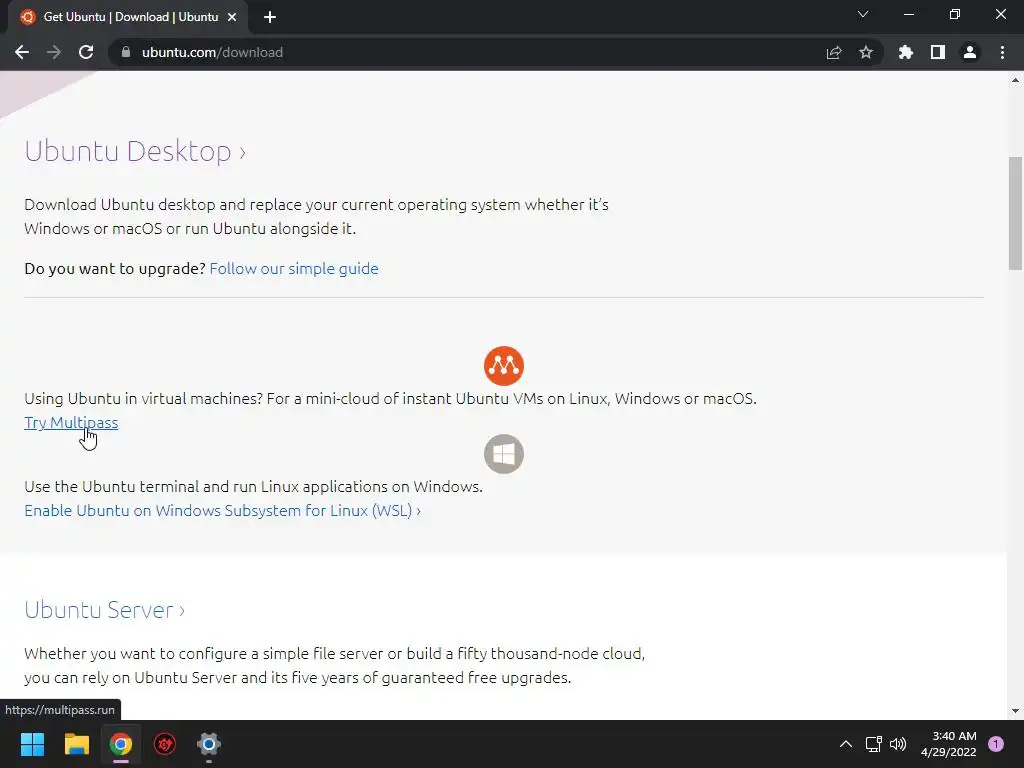Go back to the previous page
The width and height of the screenshot is (1024, 768).
point(22,52)
